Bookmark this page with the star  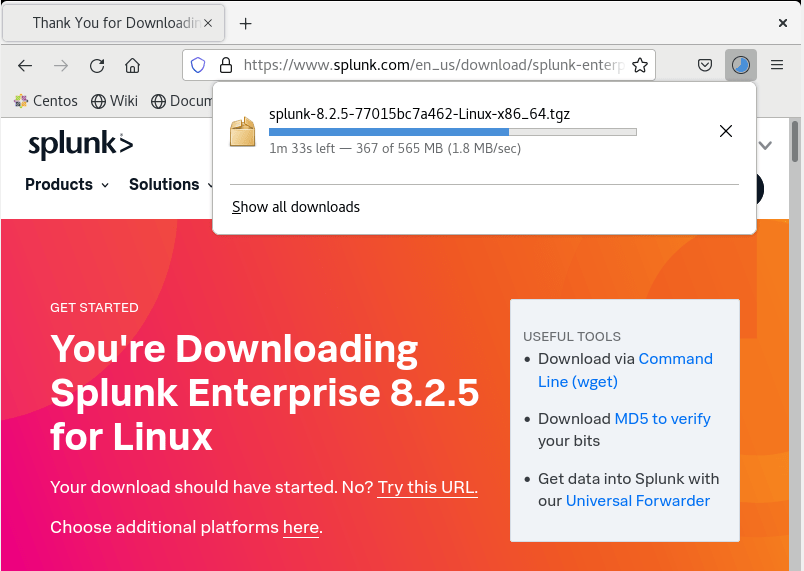pos(639,65)
